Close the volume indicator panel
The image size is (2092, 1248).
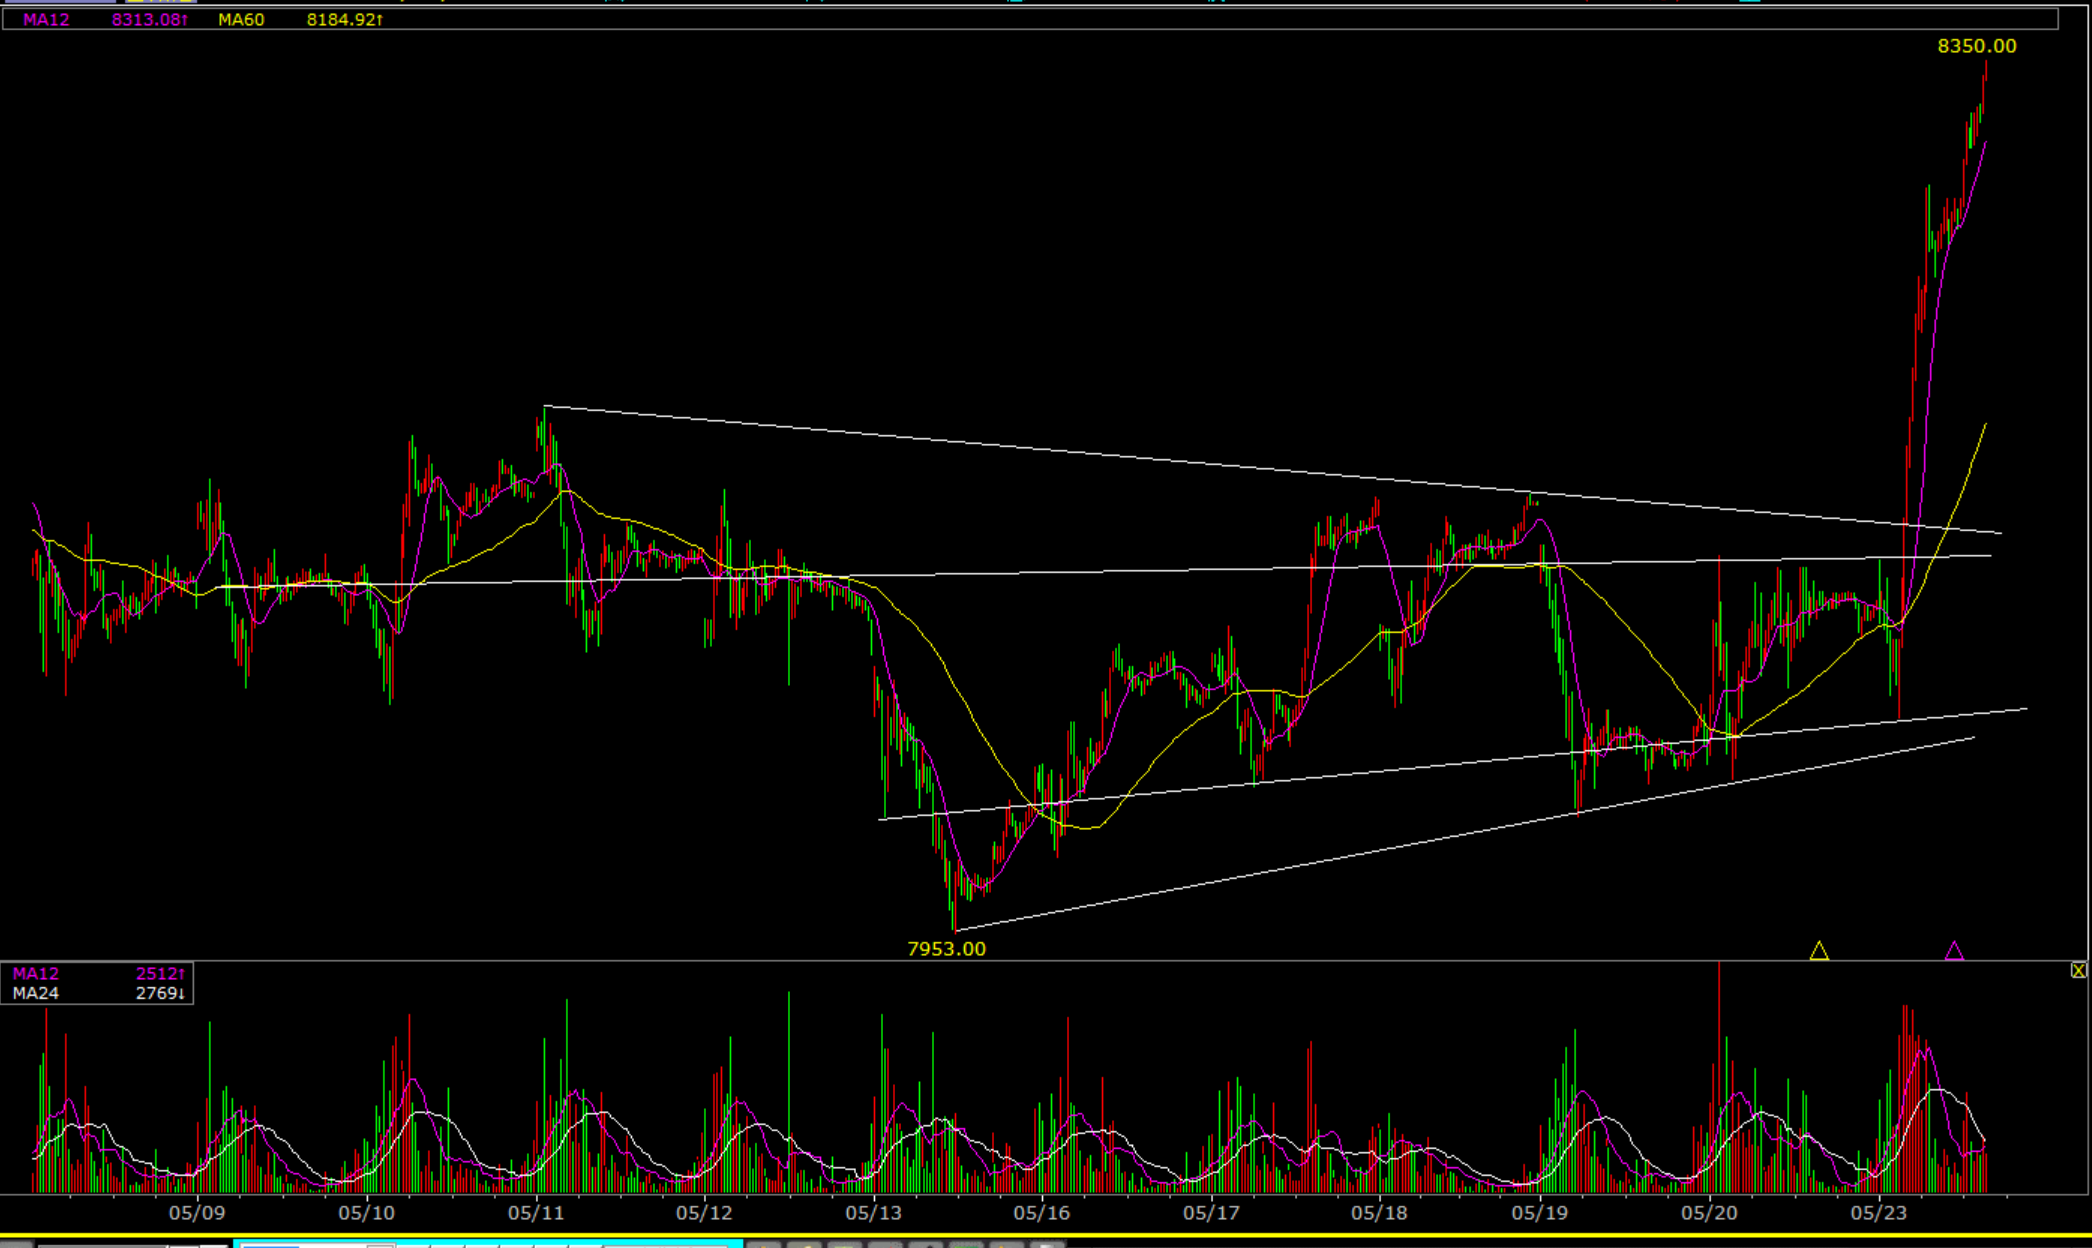coord(2079,970)
